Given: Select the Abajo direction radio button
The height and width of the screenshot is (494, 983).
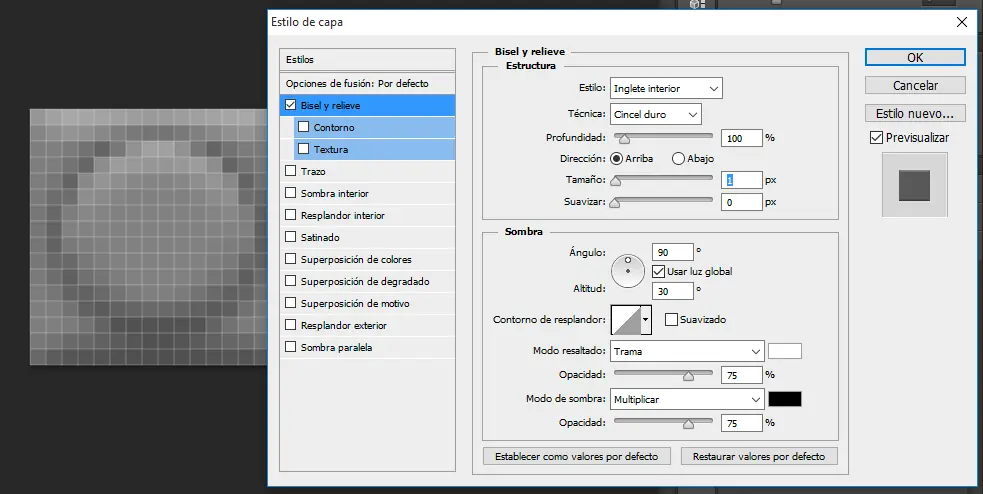Looking at the screenshot, I should [x=679, y=158].
